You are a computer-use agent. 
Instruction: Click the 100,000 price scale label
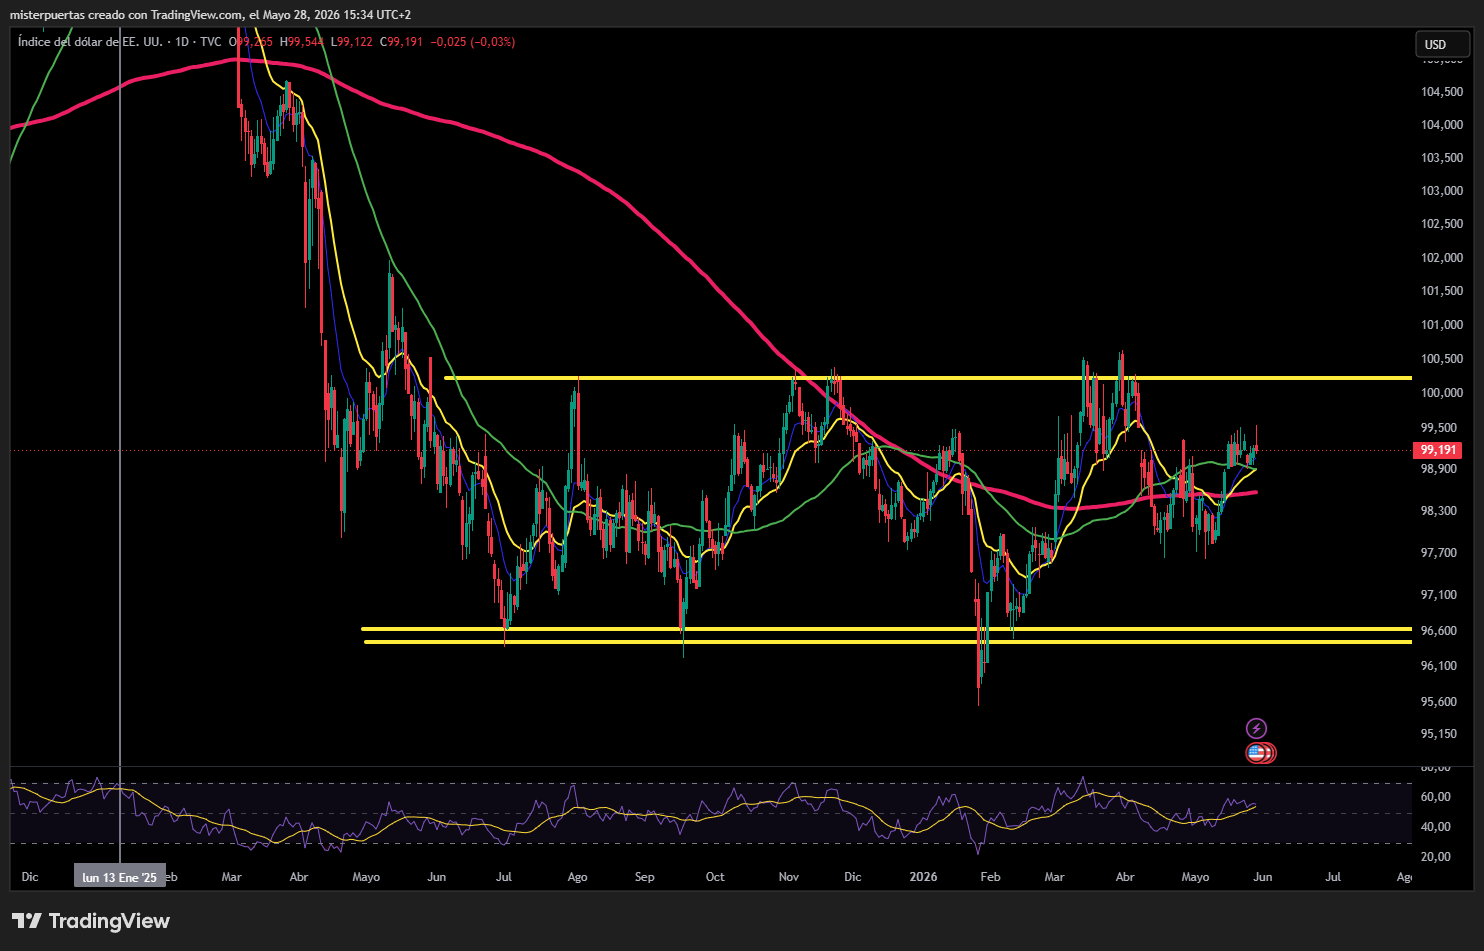[1442, 393]
